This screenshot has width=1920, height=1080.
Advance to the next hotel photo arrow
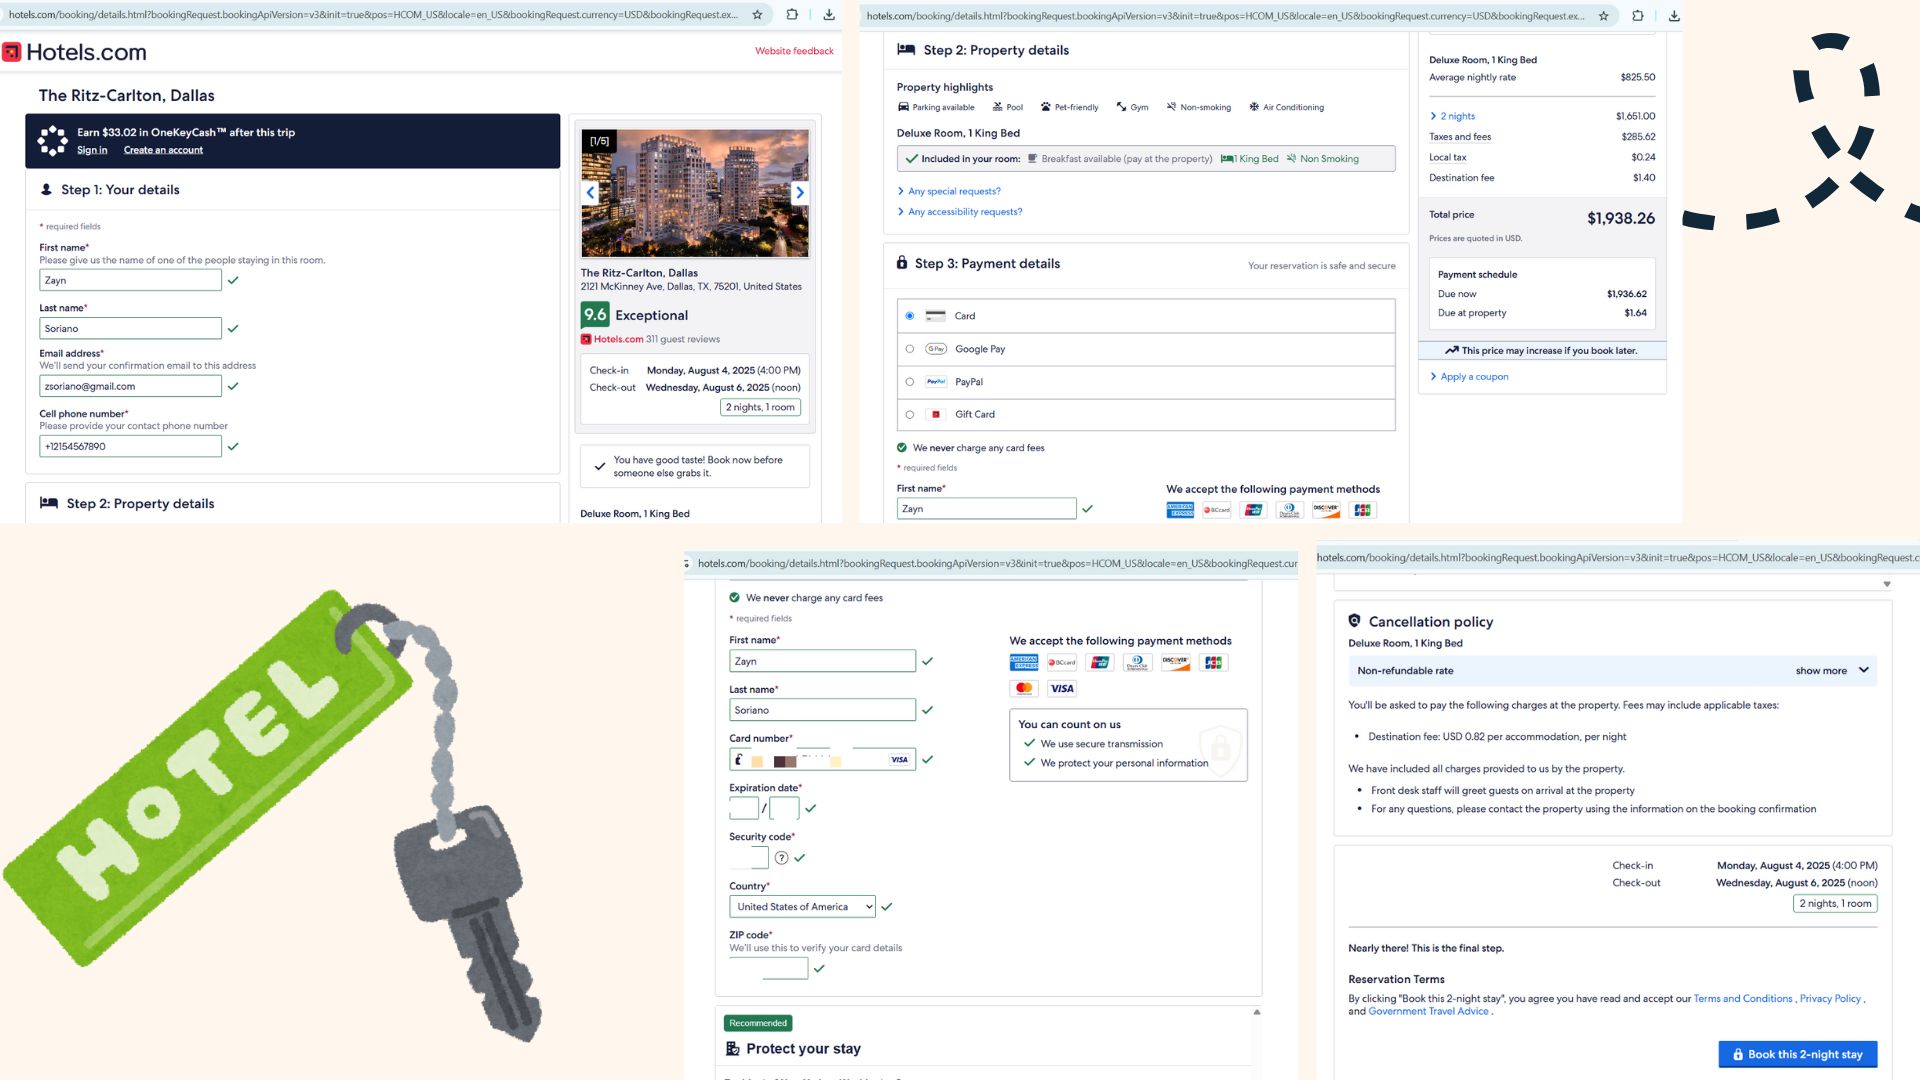pos(799,193)
